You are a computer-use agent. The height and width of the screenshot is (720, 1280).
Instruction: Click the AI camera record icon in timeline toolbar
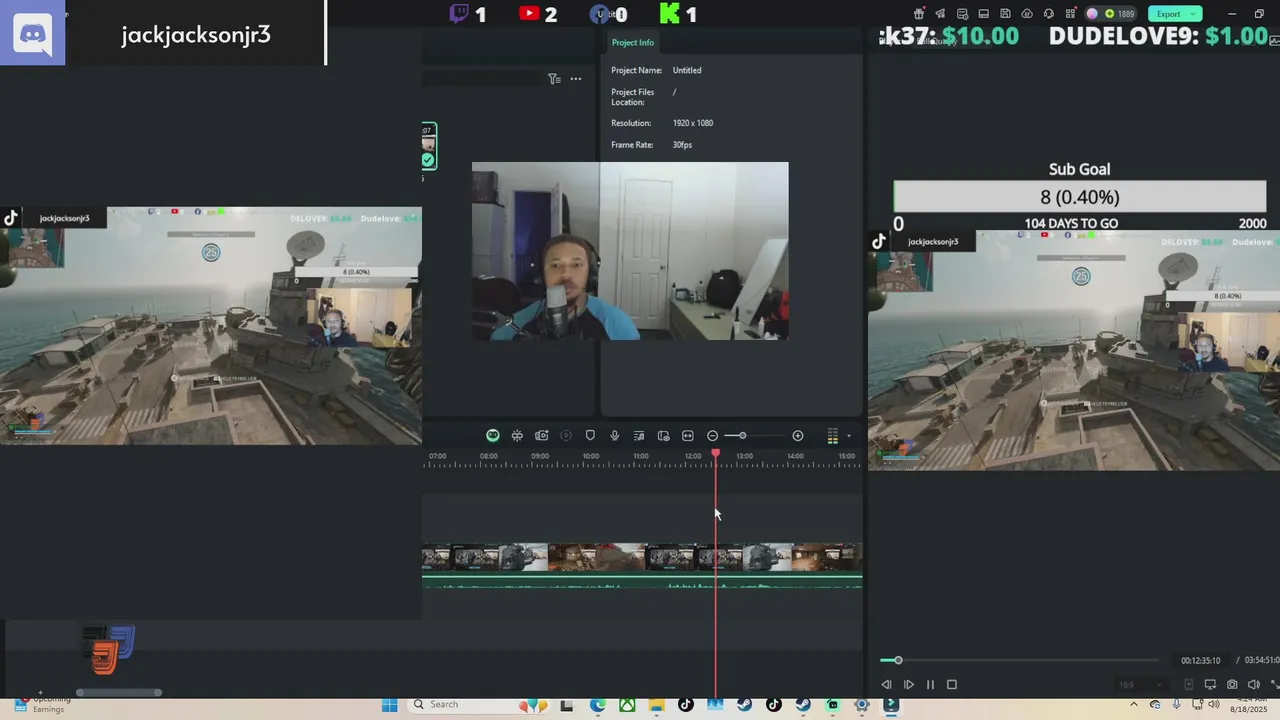click(542, 436)
